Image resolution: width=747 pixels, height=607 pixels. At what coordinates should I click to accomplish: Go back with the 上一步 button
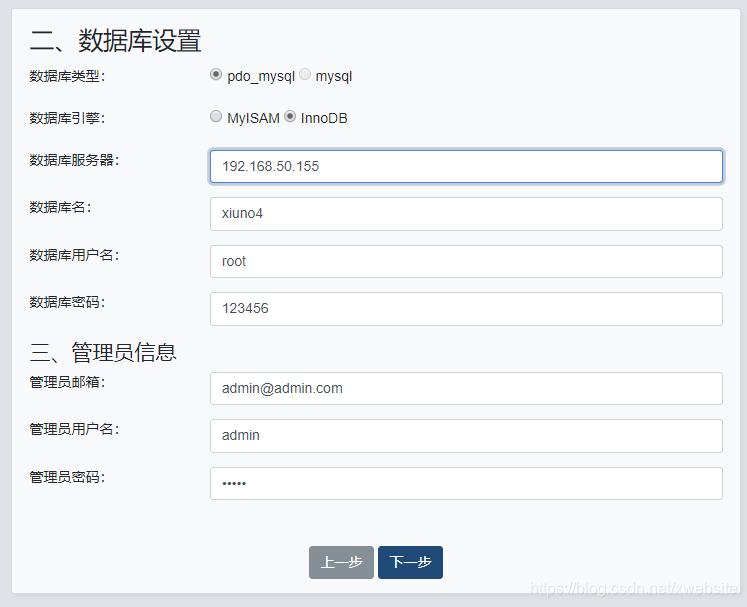[341, 563]
